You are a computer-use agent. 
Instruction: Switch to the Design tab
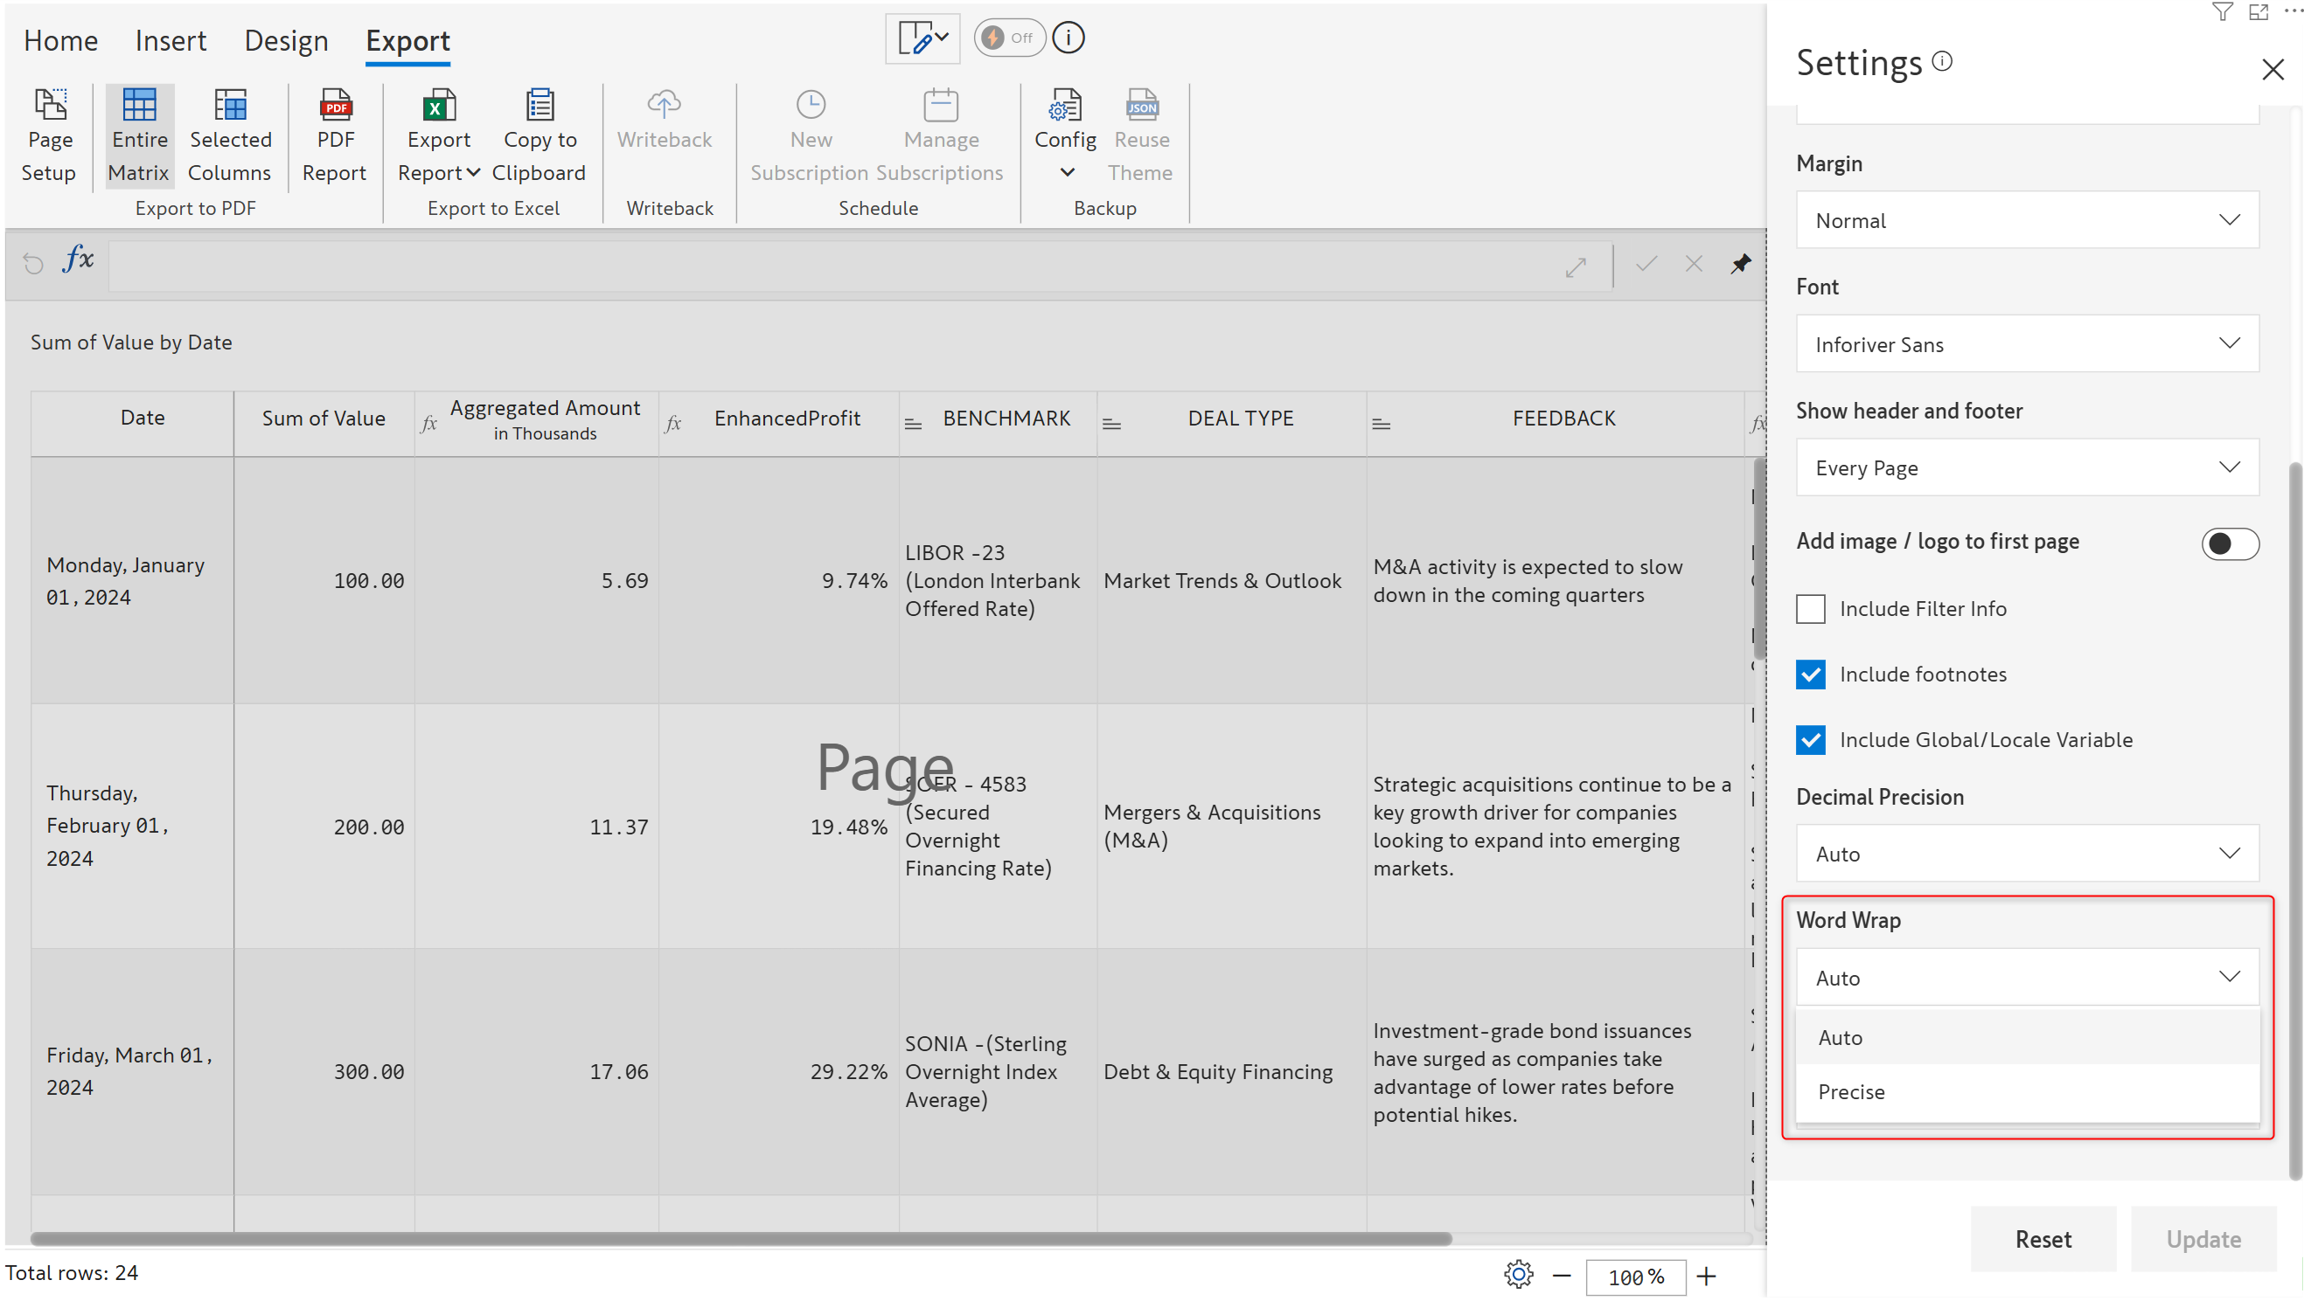pos(286,40)
